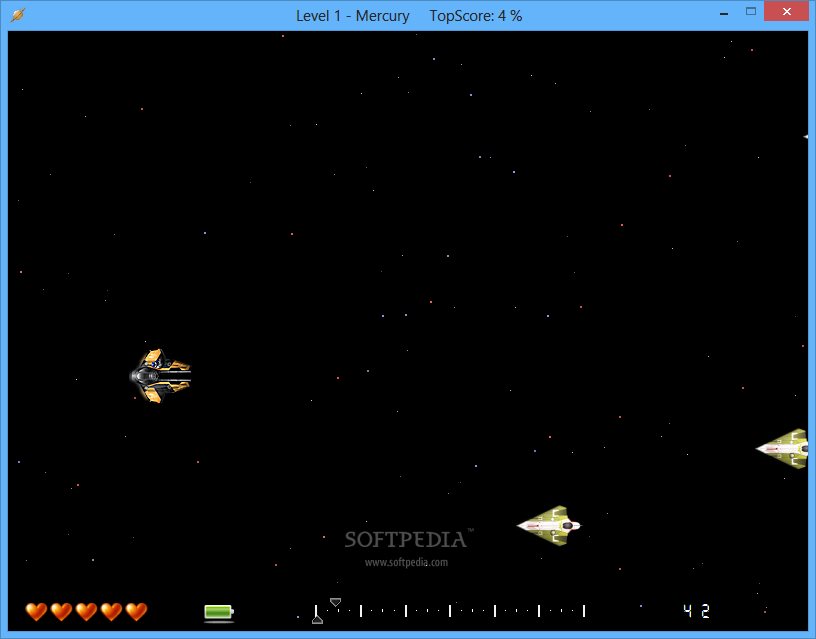Click the 'Level 1 - Mercury' title text
816x639 pixels.
pos(353,16)
